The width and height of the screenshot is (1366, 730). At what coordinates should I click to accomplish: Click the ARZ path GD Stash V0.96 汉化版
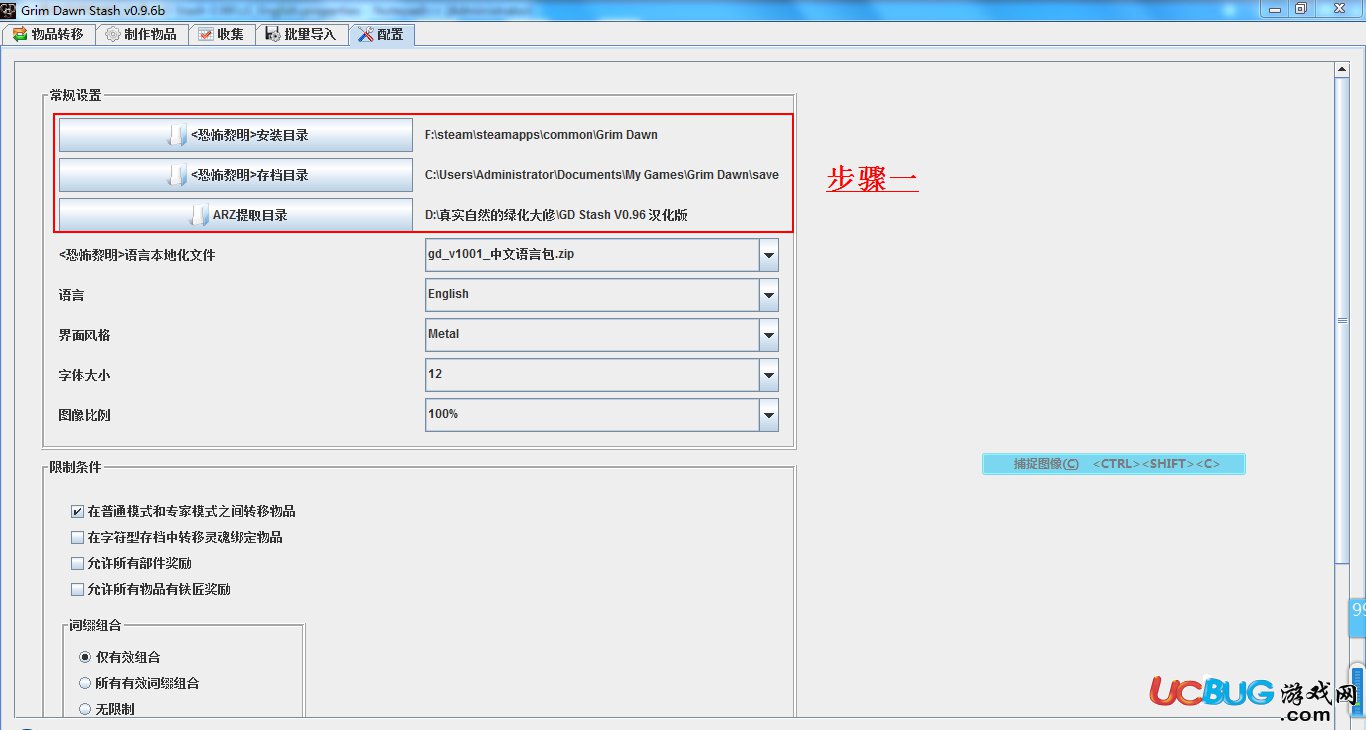556,215
